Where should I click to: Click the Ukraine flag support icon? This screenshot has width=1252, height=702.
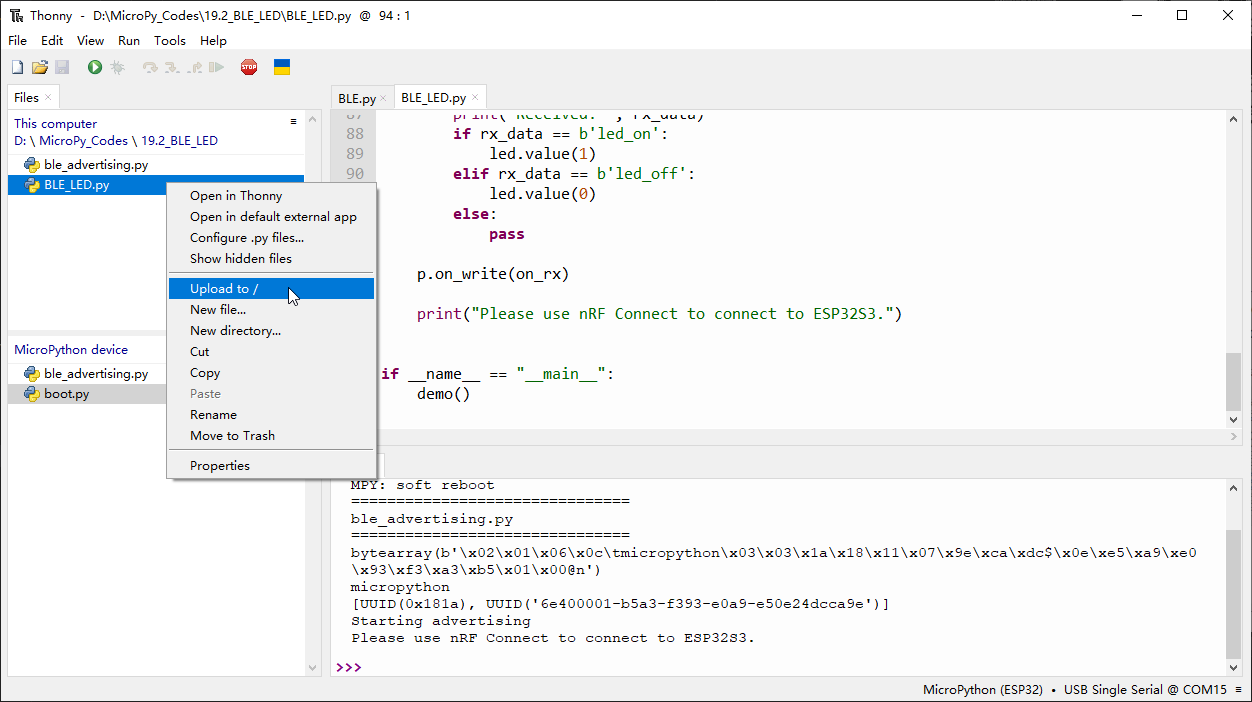pyautogui.click(x=282, y=67)
